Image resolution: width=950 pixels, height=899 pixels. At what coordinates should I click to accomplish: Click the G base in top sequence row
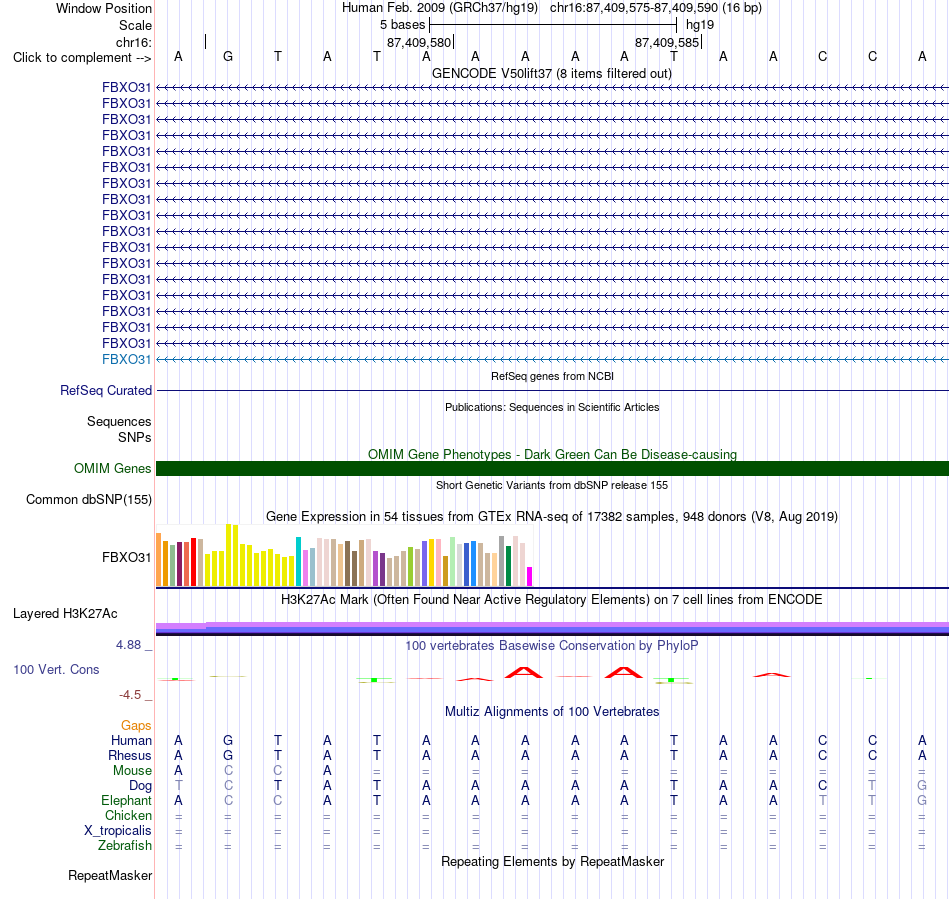[228, 56]
